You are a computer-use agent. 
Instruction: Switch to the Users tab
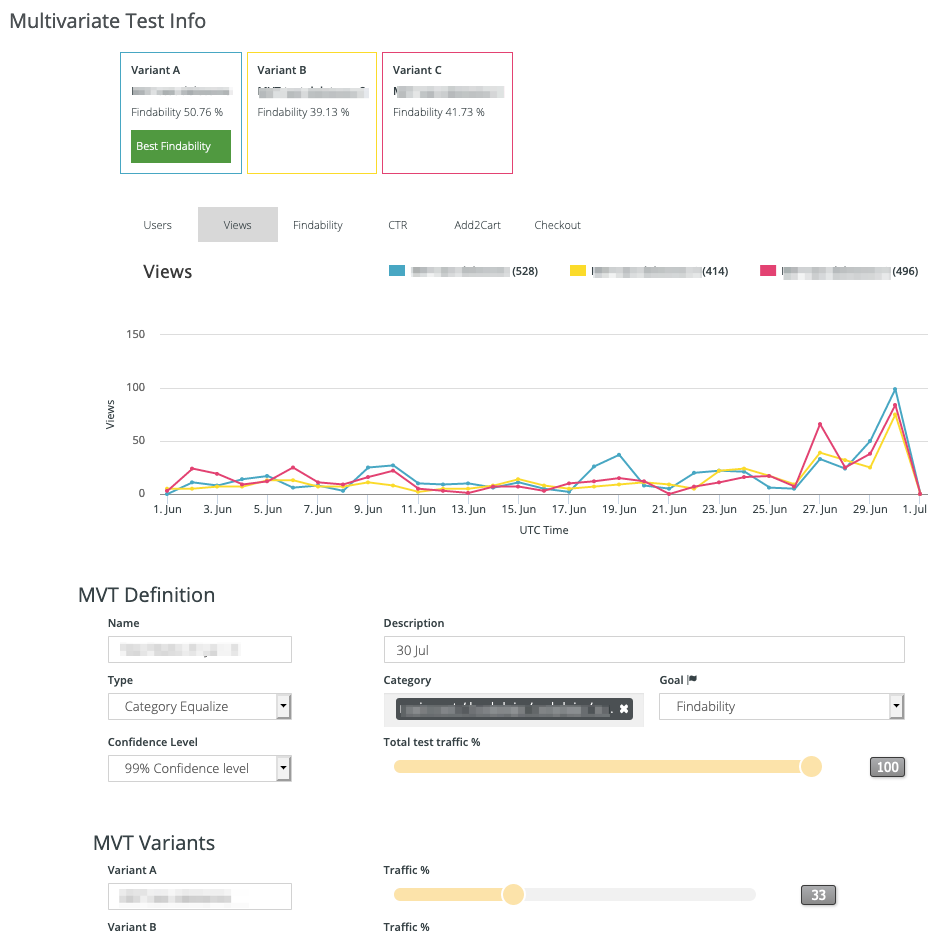click(x=158, y=225)
